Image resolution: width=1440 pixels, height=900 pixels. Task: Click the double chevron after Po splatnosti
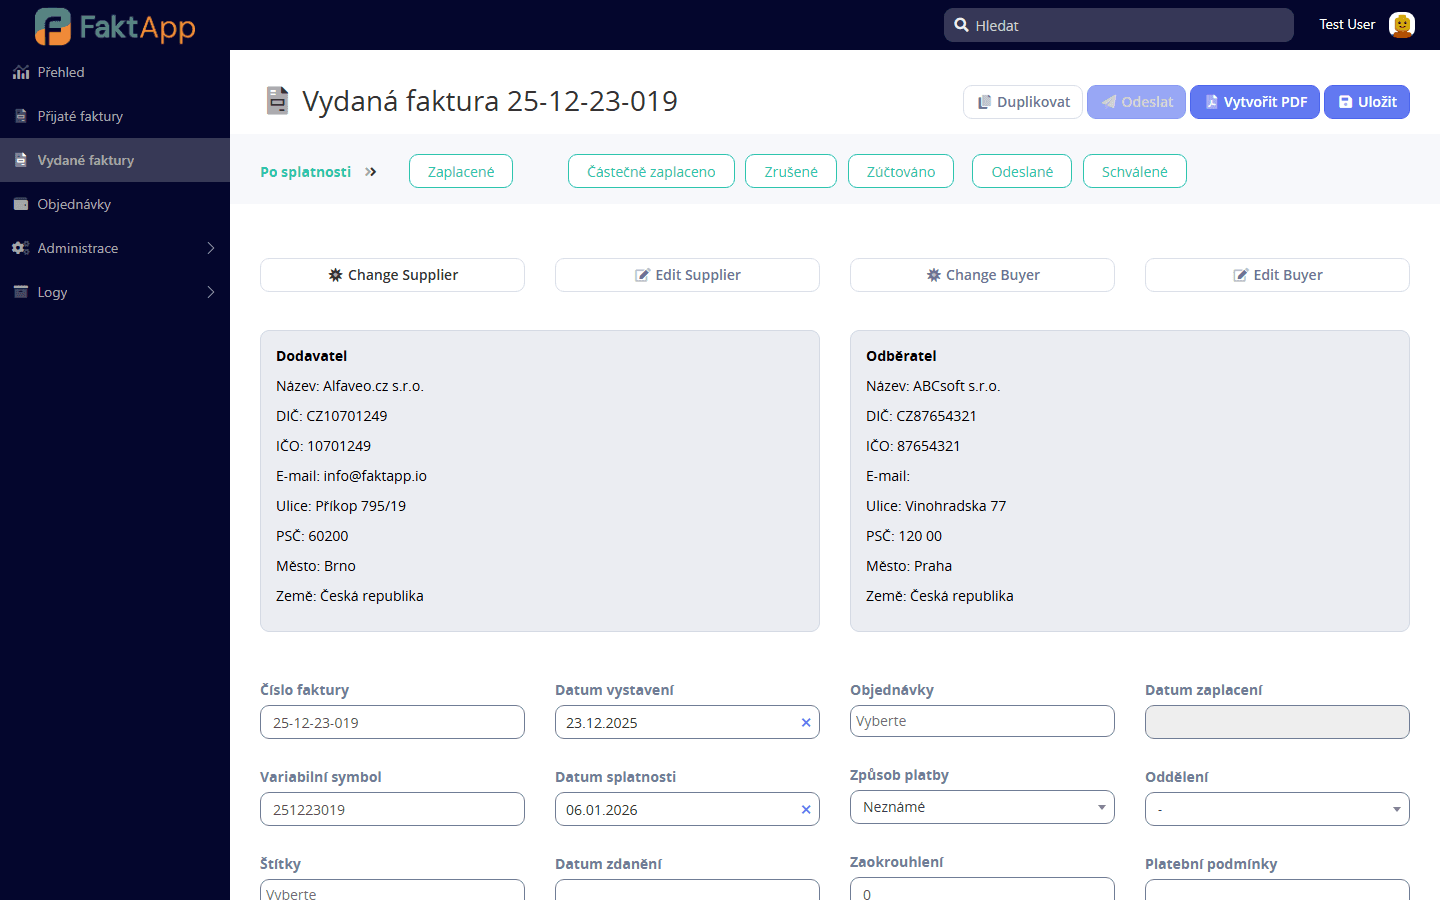click(x=371, y=172)
